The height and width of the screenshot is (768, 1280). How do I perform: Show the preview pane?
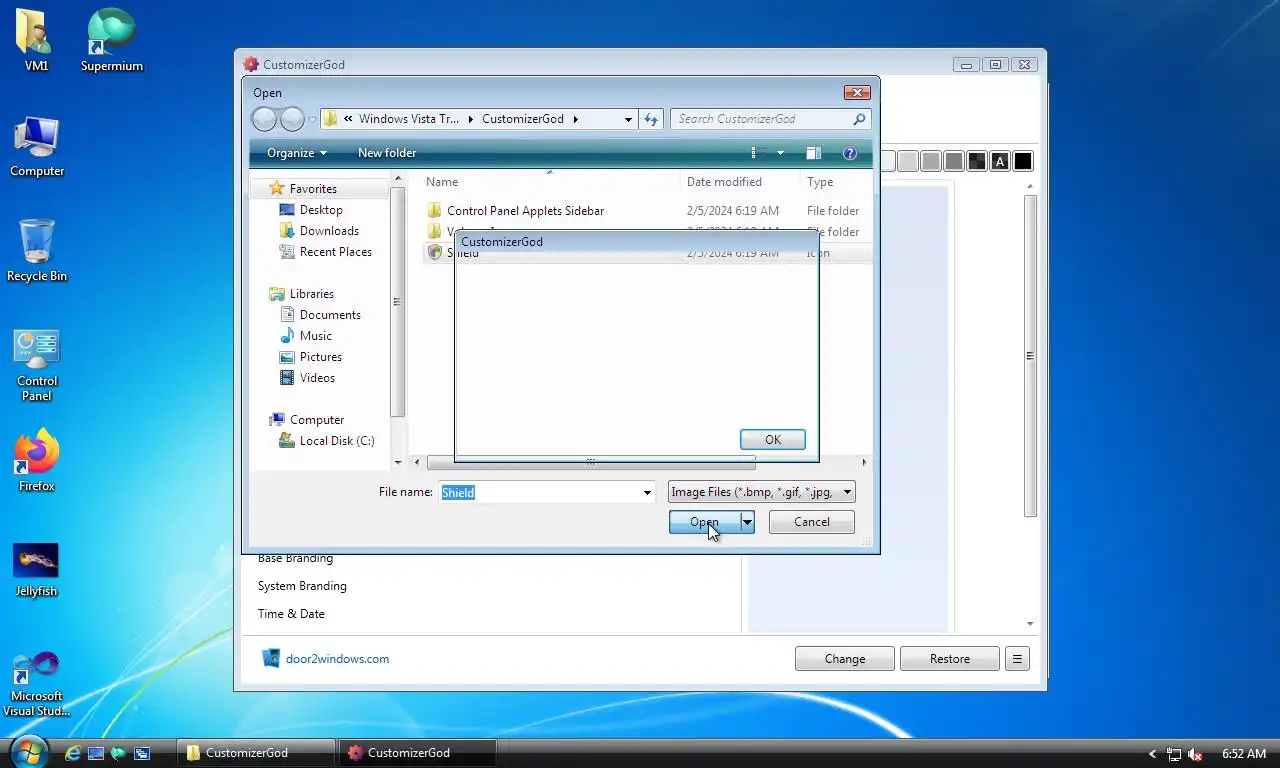click(814, 153)
